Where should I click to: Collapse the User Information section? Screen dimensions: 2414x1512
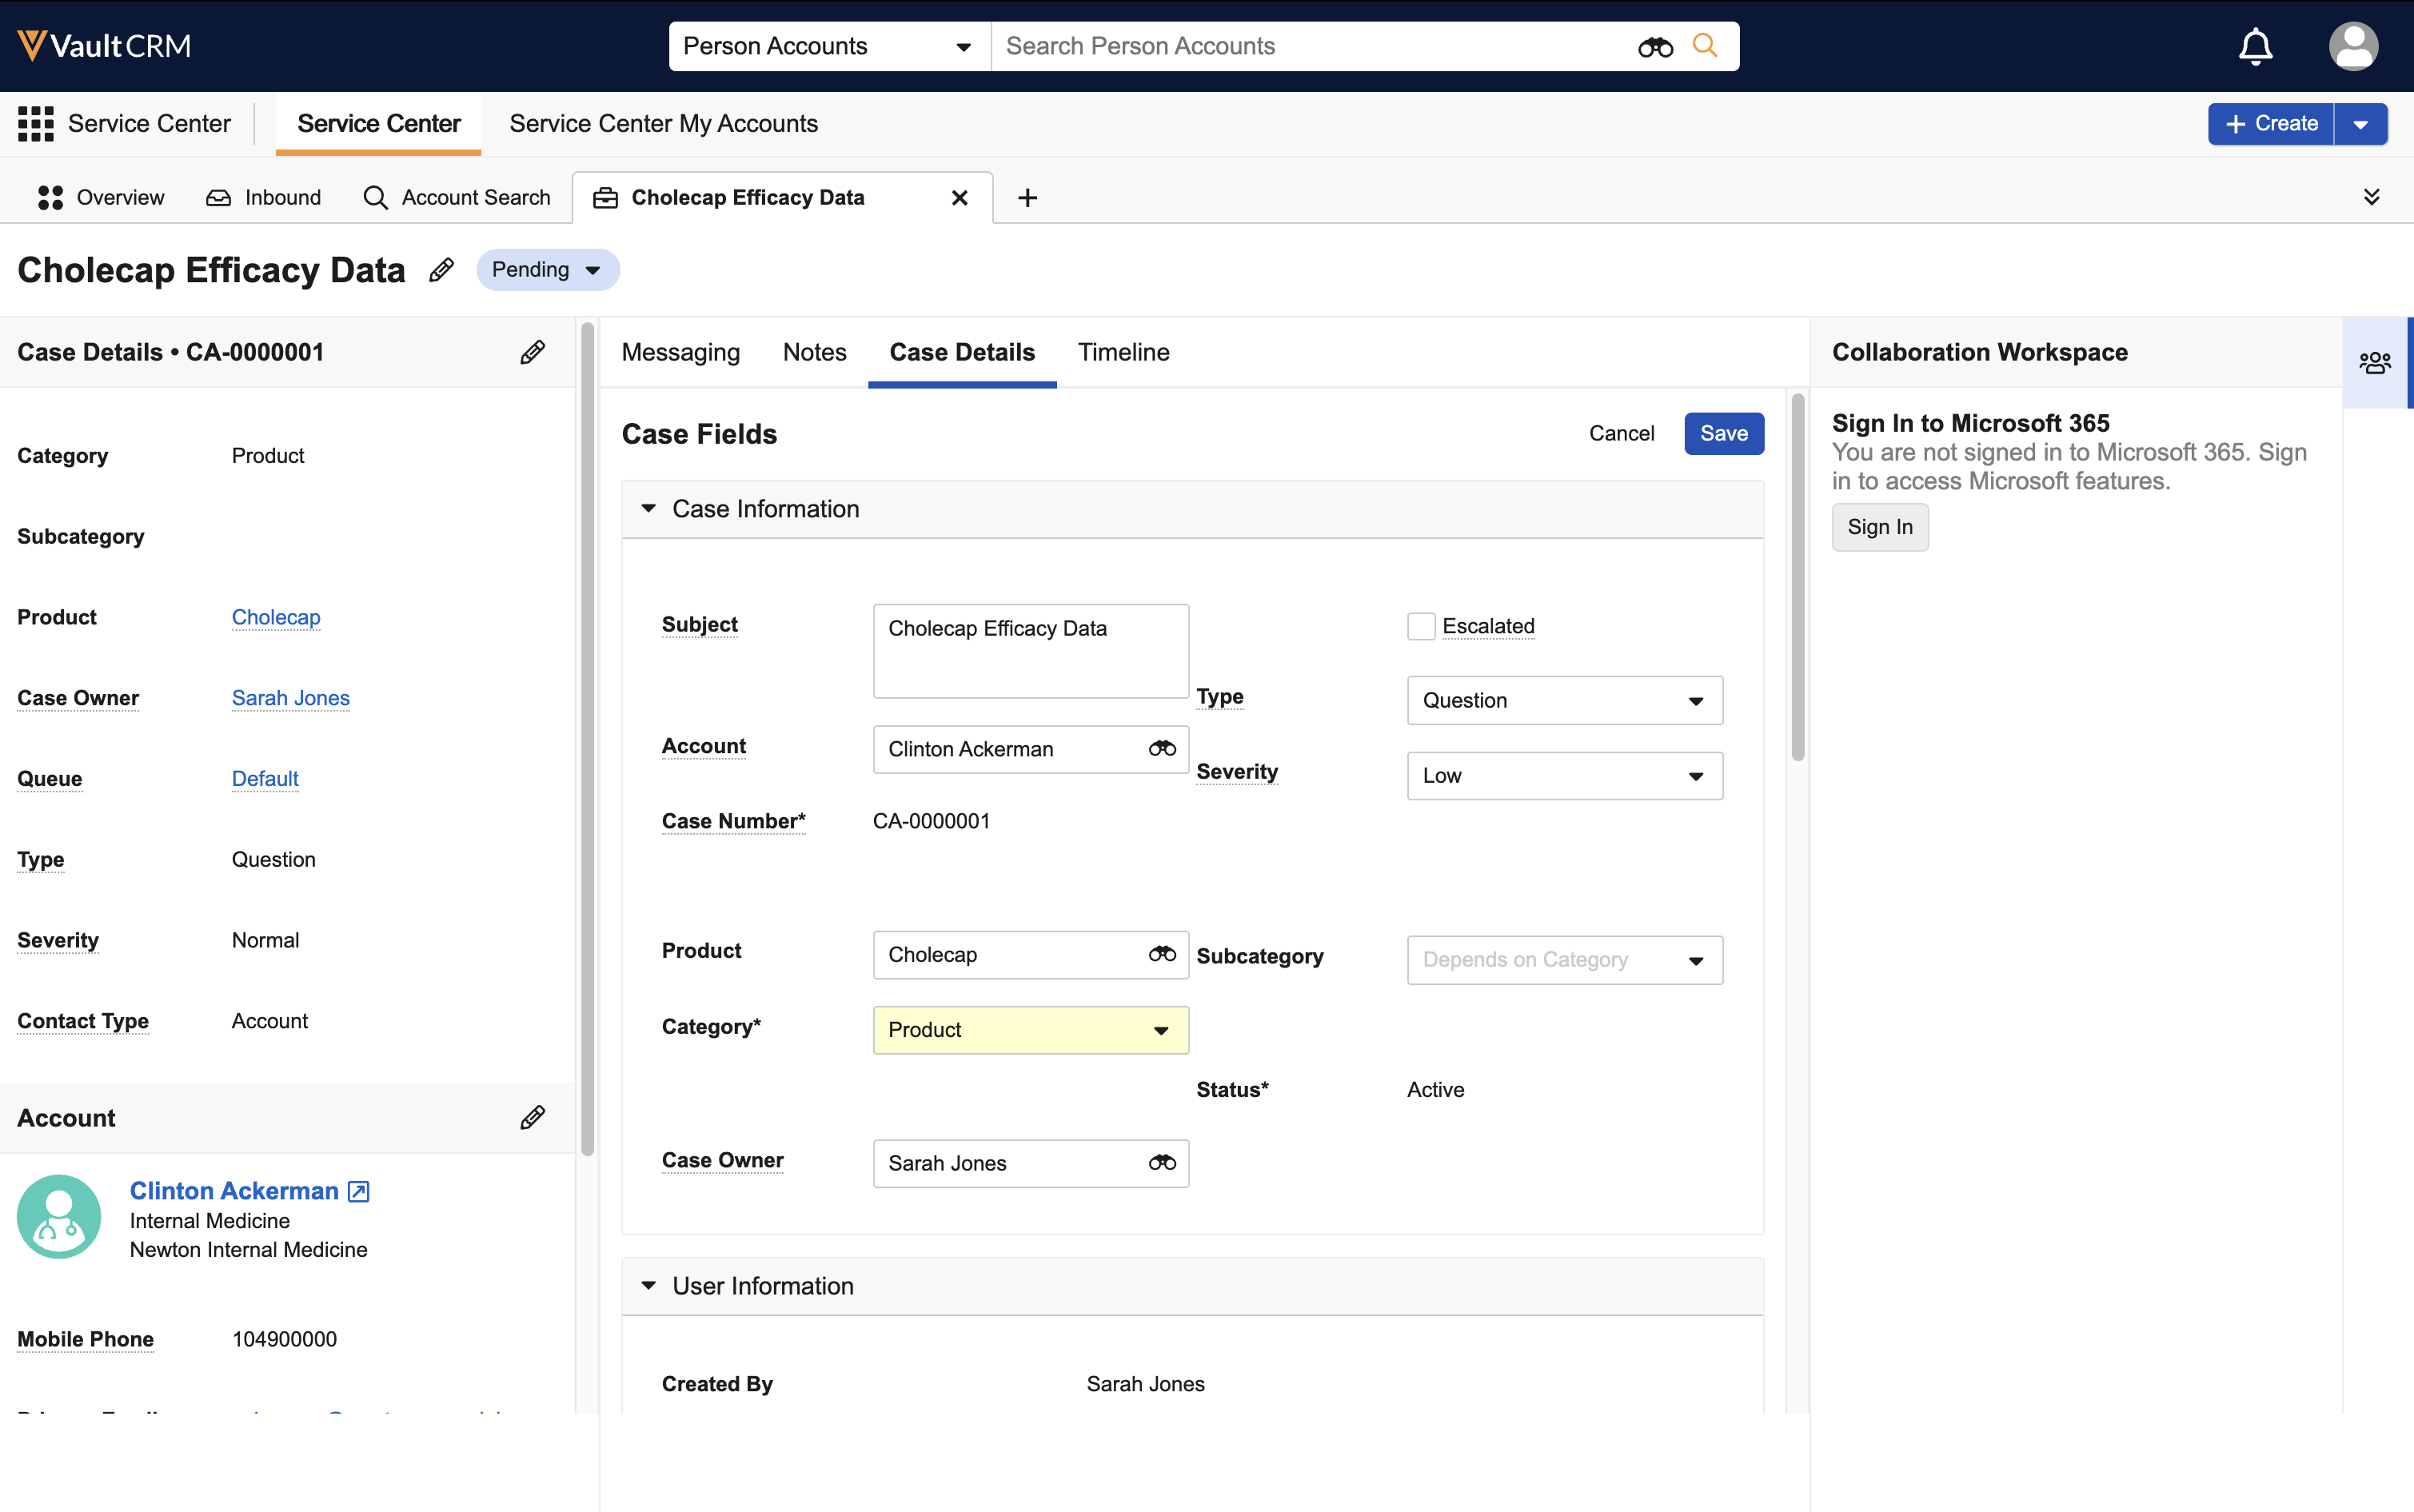tap(649, 1286)
